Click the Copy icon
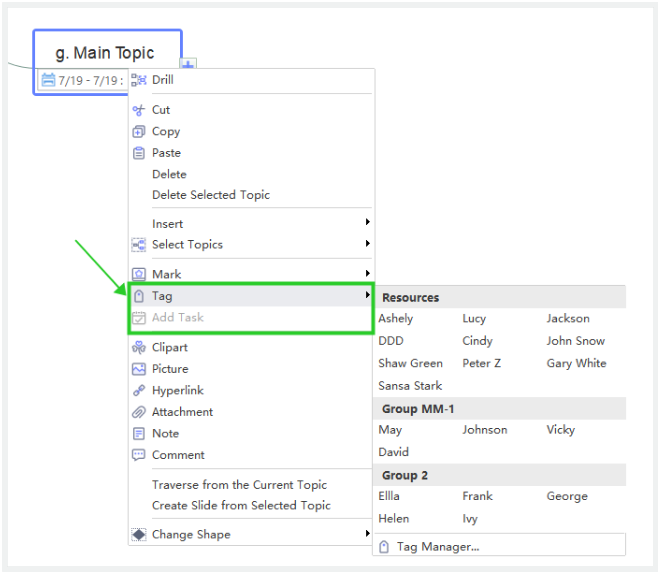 click(x=138, y=132)
